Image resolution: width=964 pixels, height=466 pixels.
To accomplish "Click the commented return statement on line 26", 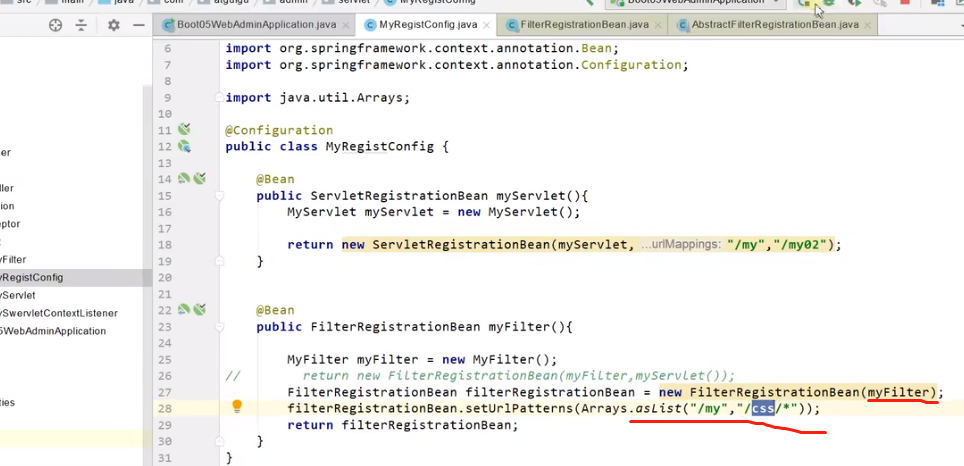I will (519, 376).
